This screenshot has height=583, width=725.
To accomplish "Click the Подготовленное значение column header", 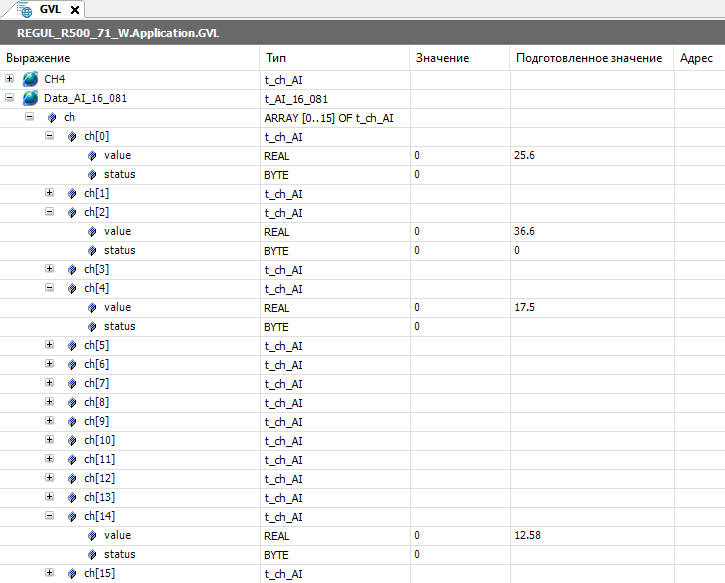I will [589, 58].
